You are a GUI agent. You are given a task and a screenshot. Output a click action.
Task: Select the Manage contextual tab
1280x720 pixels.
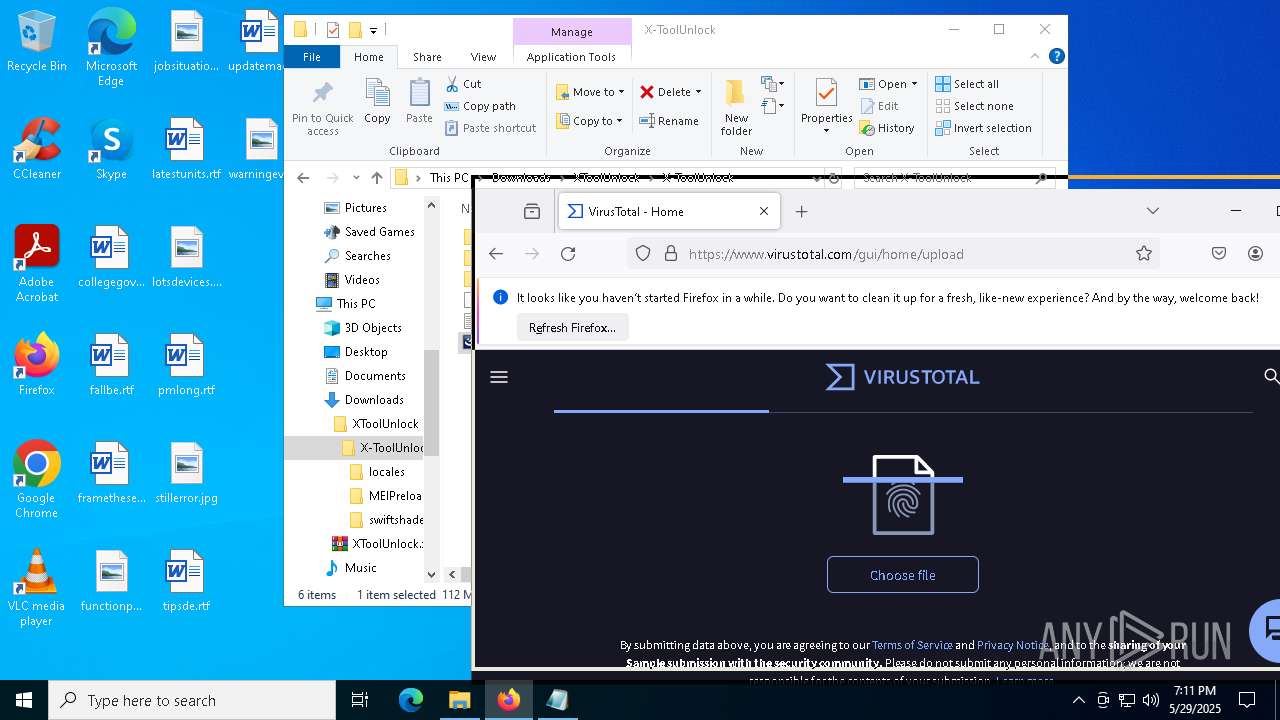pyautogui.click(x=571, y=32)
